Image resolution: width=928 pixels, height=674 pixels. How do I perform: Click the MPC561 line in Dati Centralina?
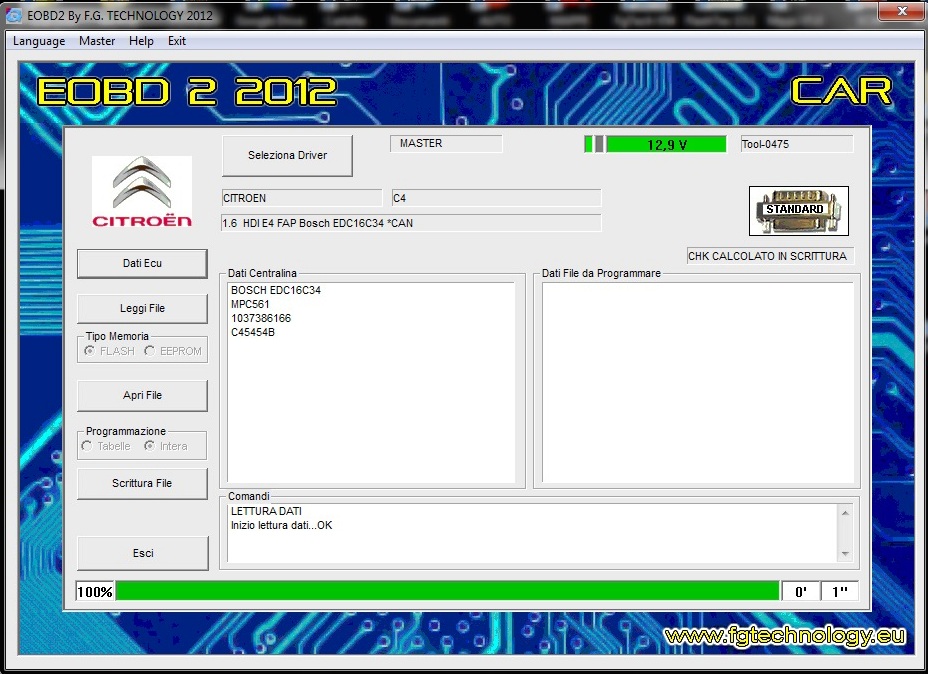coord(250,304)
